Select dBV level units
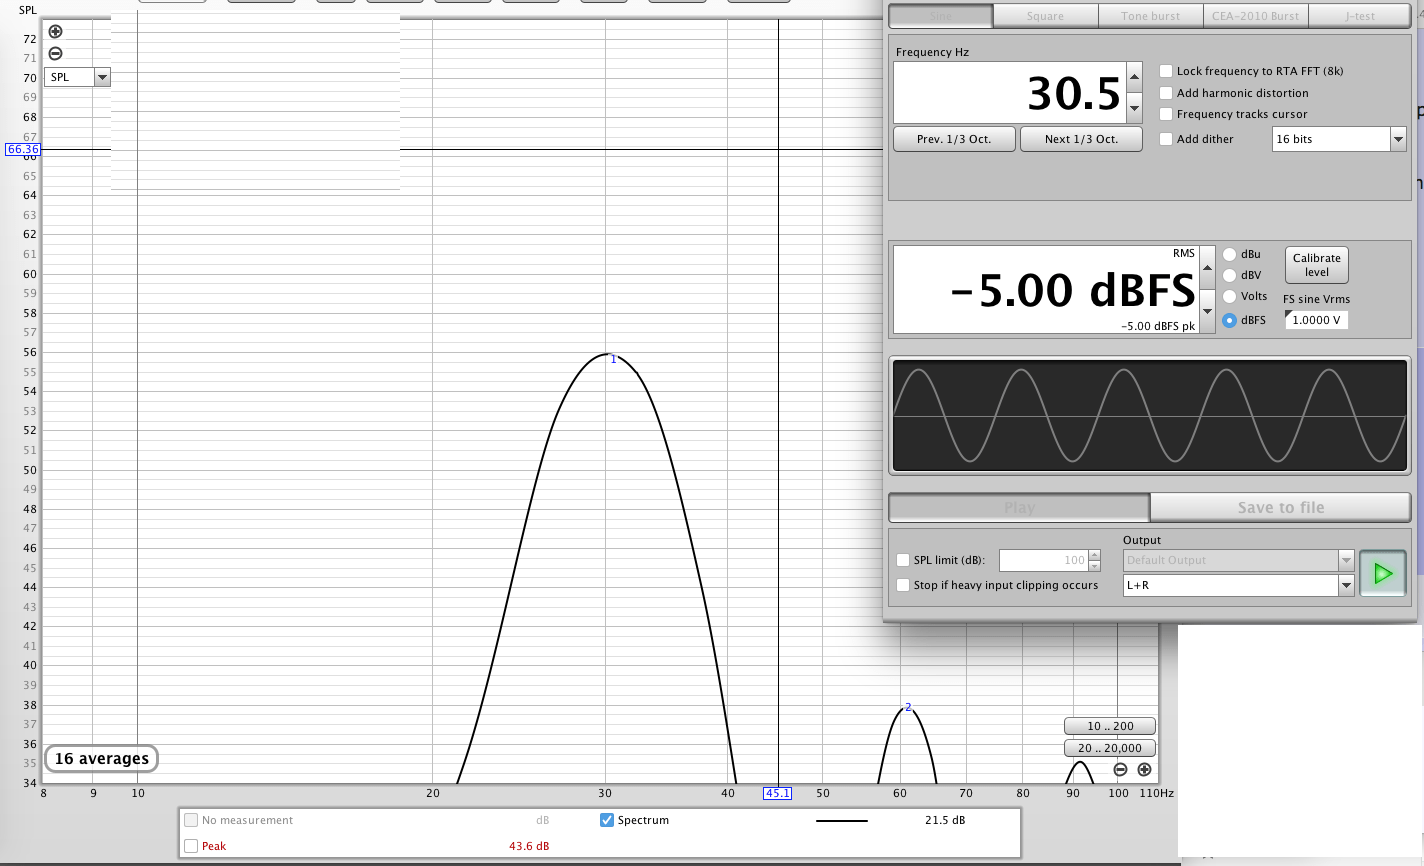This screenshot has height=866, width=1424. 1229,275
